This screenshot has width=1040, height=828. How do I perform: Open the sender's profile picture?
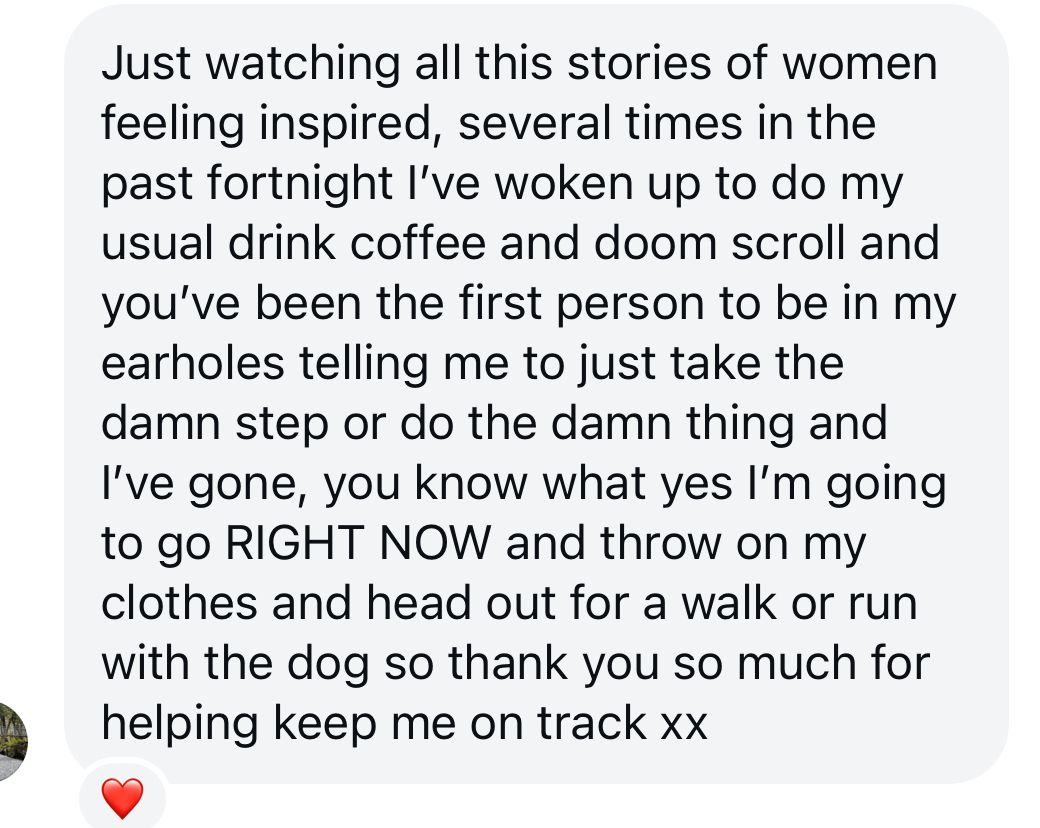tap(10, 742)
